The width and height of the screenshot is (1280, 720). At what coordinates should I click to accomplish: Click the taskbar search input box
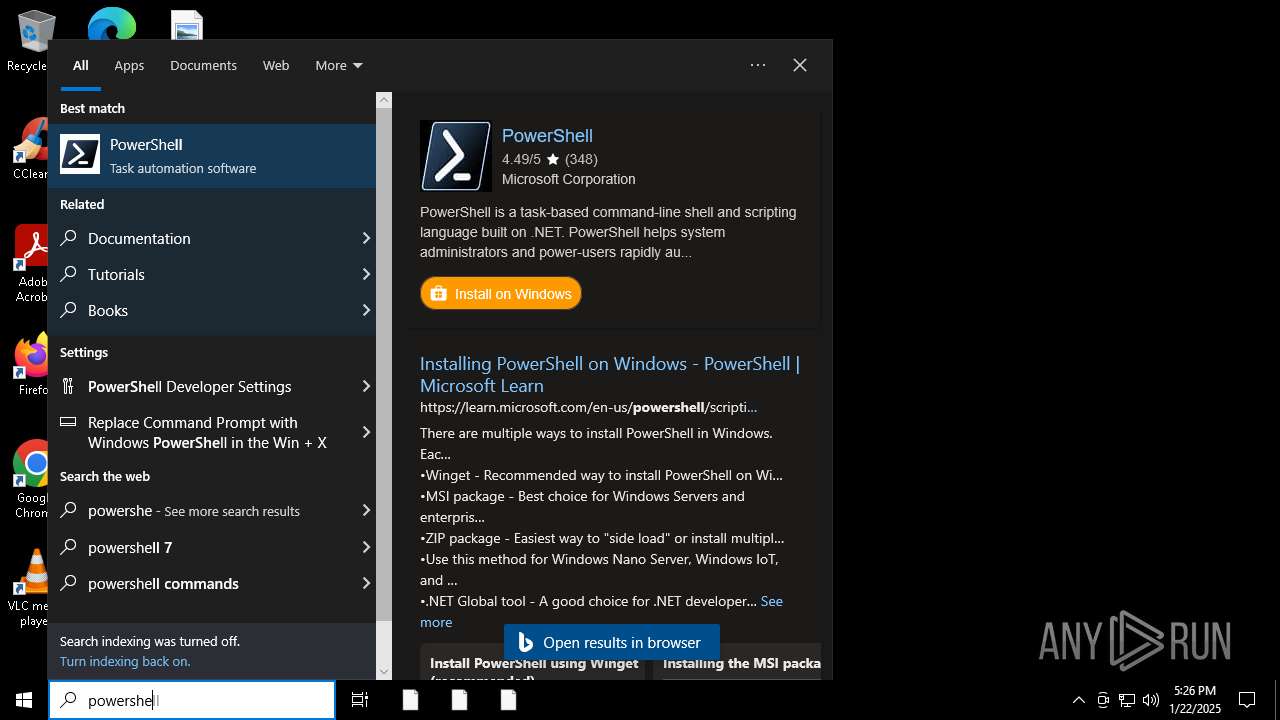[x=192, y=700]
